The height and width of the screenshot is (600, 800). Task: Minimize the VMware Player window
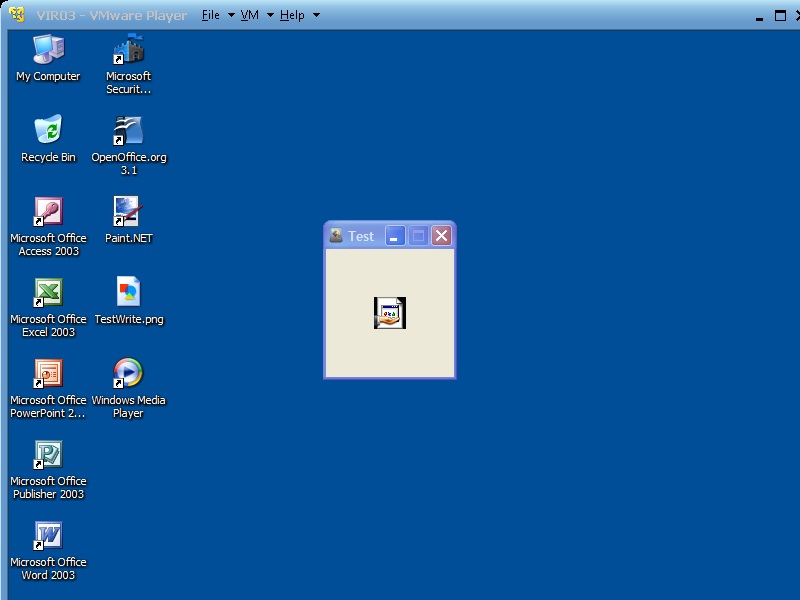(x=759, y=17)
